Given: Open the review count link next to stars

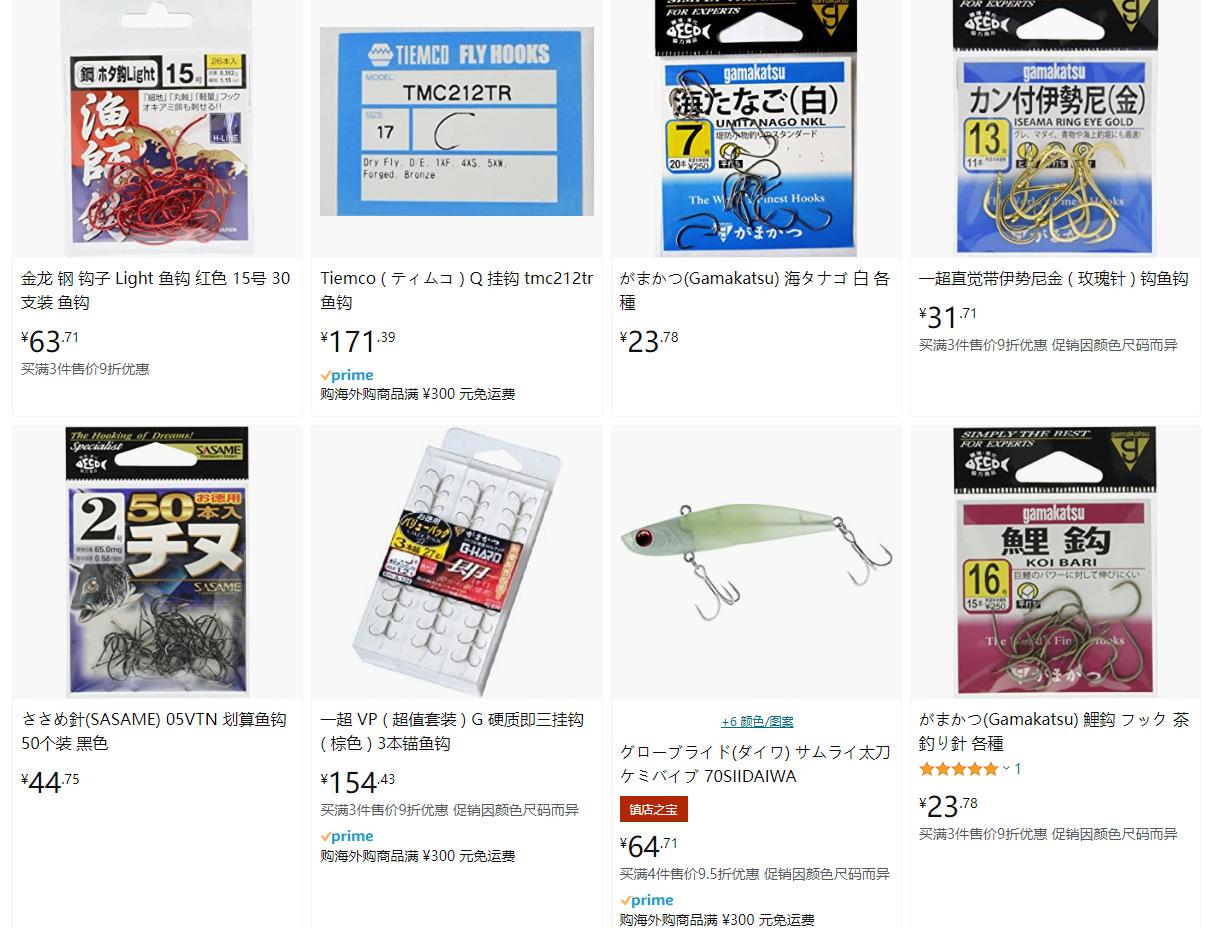Looking at the screenshot, I should 1018,769.
